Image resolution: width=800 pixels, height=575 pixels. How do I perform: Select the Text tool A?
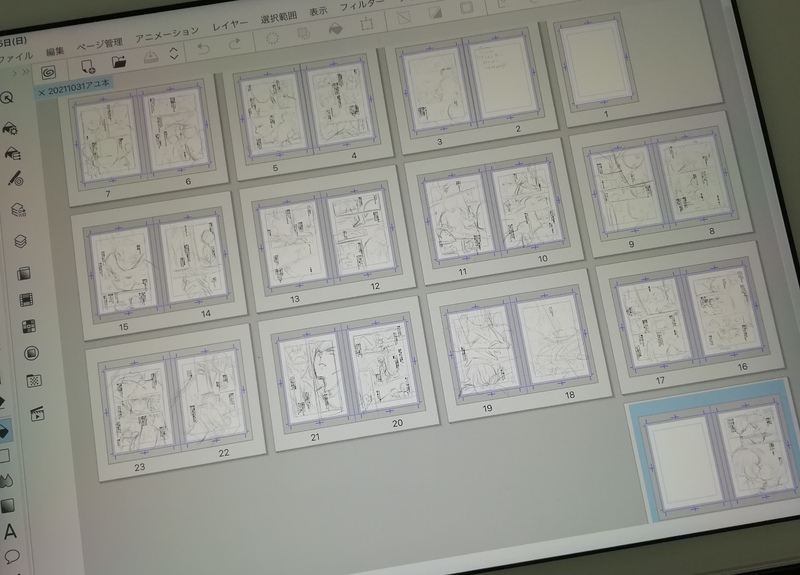pyautogui.click(x=10, y=532)
